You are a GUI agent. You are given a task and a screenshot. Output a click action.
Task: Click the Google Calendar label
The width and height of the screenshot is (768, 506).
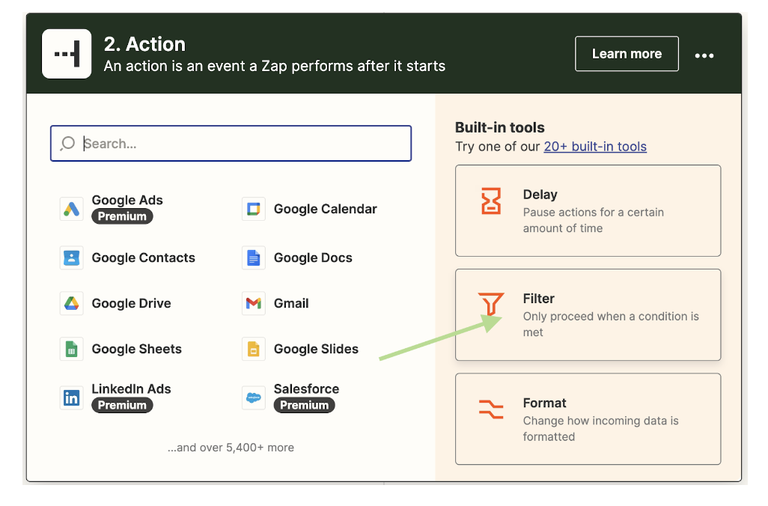325,209
